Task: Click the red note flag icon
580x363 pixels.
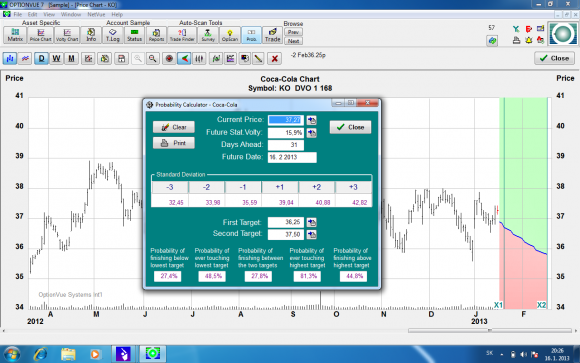Action: coord(529,29)
